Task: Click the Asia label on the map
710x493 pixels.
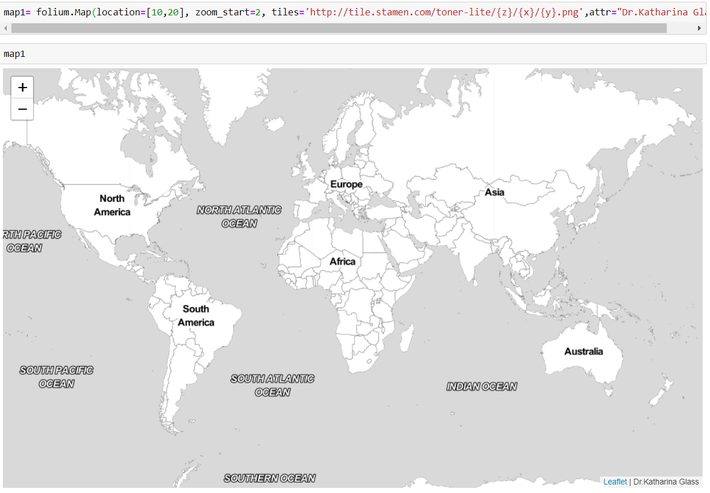Action: coord(494,192)
